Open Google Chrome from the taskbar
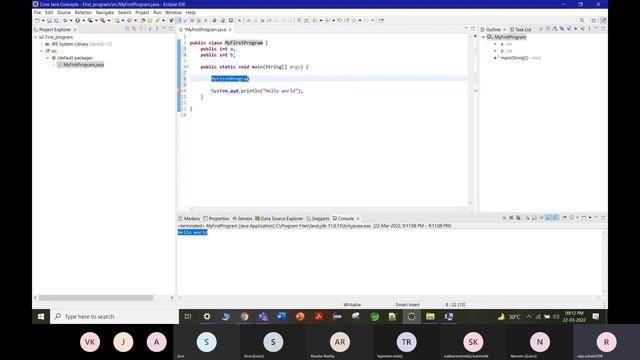640x360 pixels. coord(244,316)
